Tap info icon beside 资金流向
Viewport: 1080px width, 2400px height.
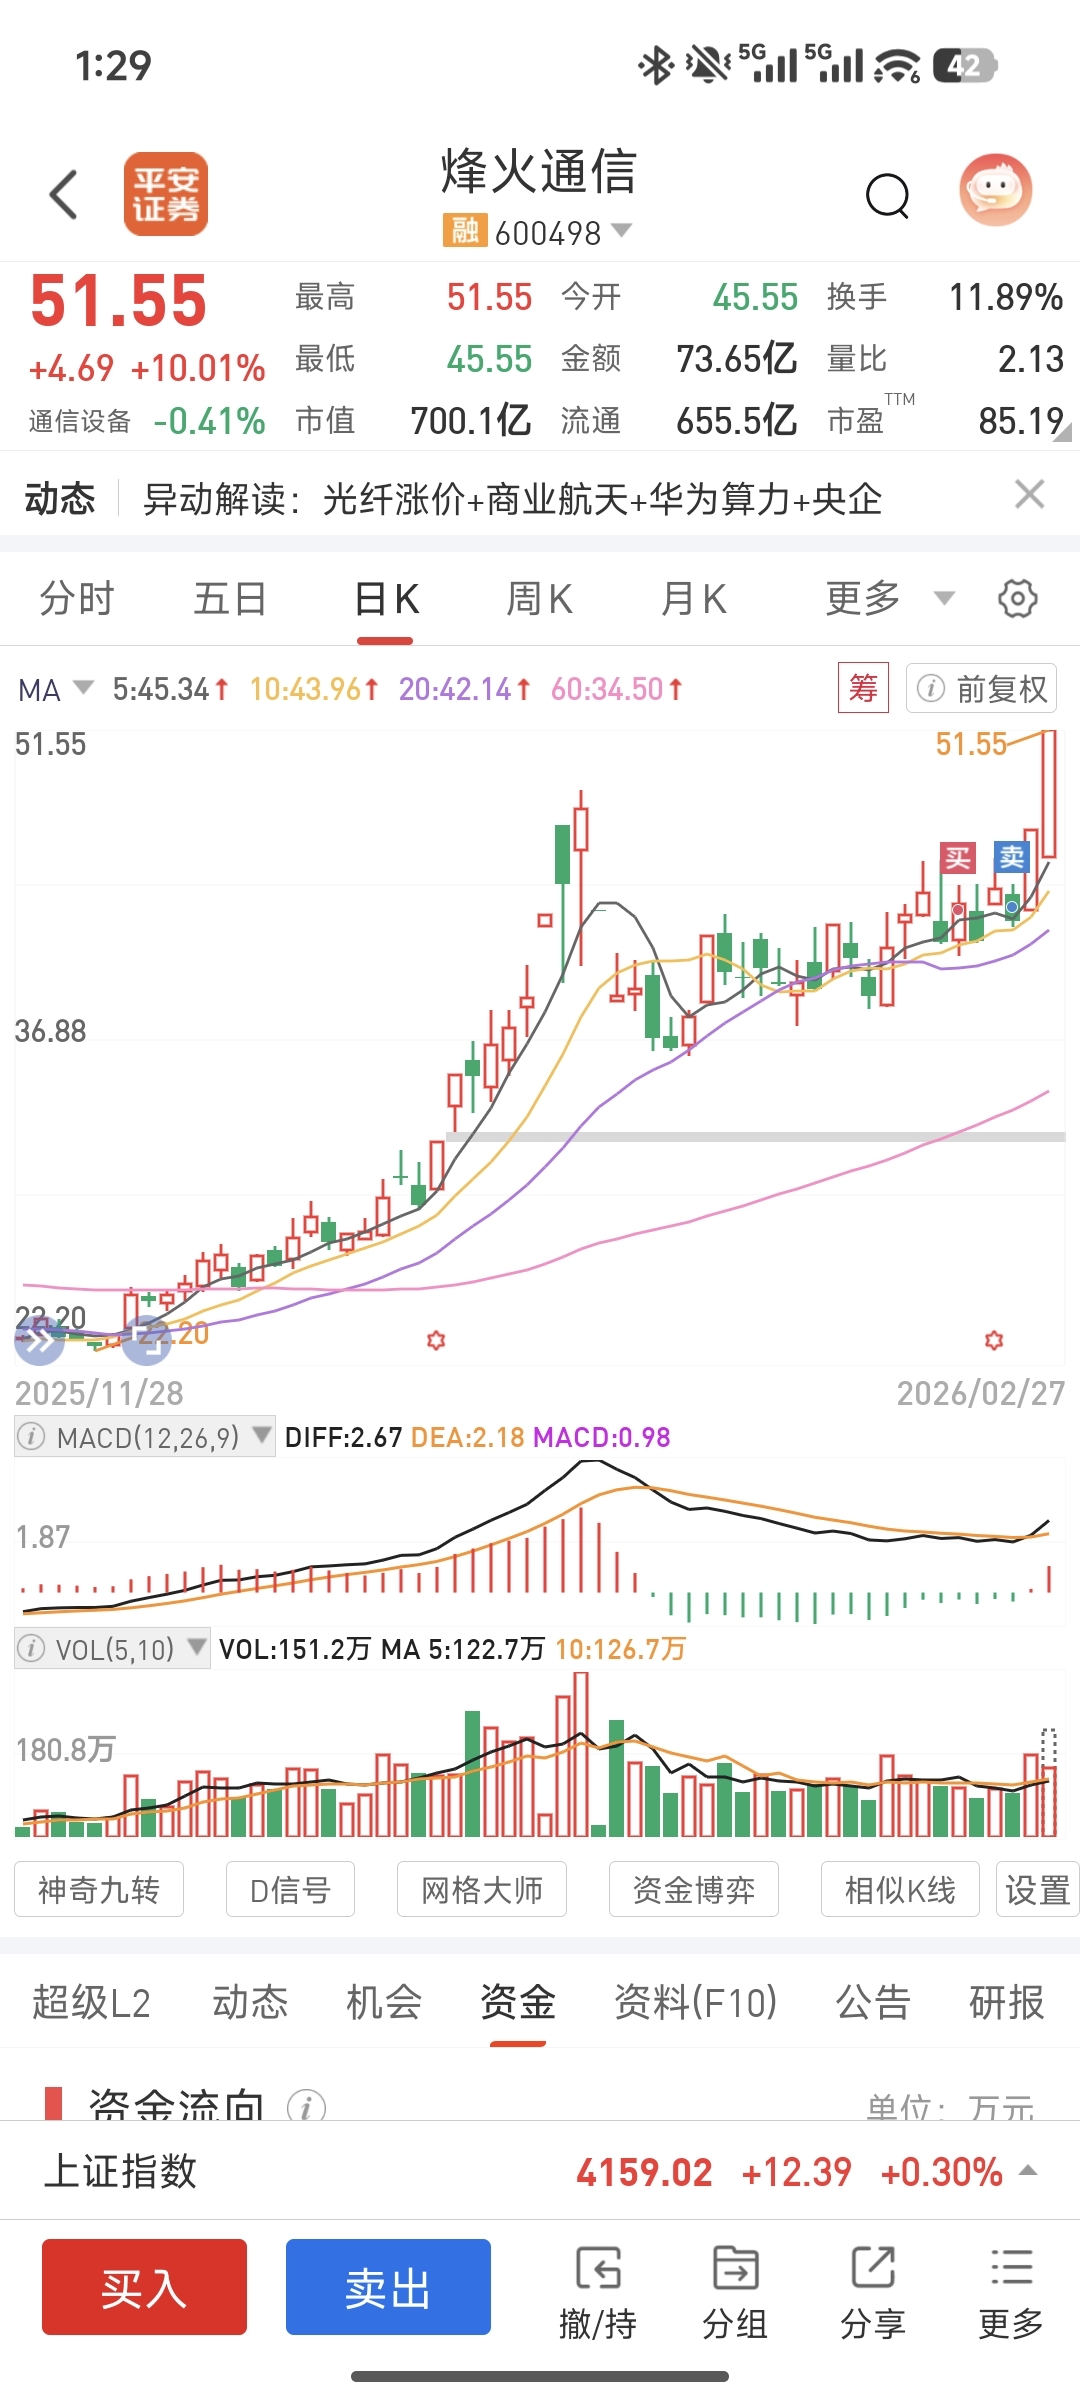click(x=306, y=2106)
